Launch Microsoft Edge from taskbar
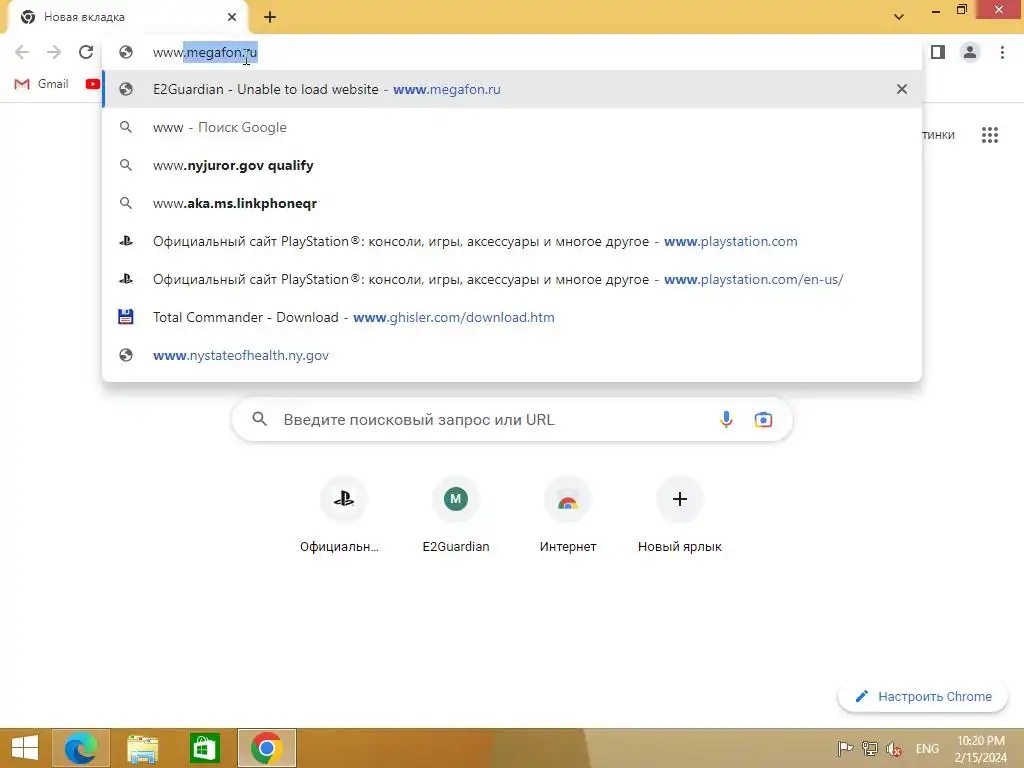The image size is (1024, 768). pos(81,748)
